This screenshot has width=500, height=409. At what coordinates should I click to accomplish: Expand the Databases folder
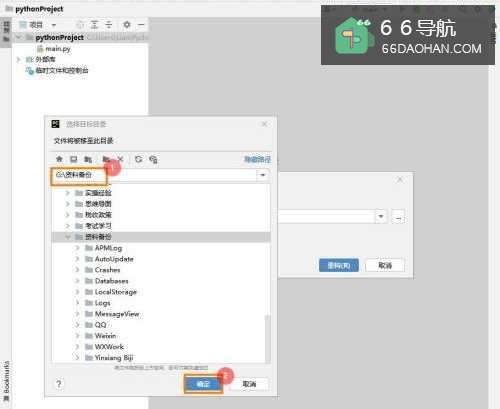(77, 281)
